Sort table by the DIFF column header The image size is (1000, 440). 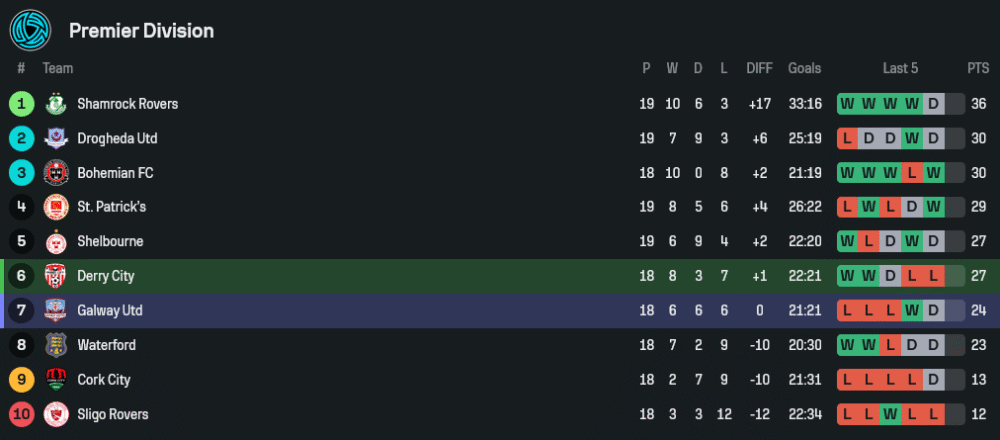[759, 68]
